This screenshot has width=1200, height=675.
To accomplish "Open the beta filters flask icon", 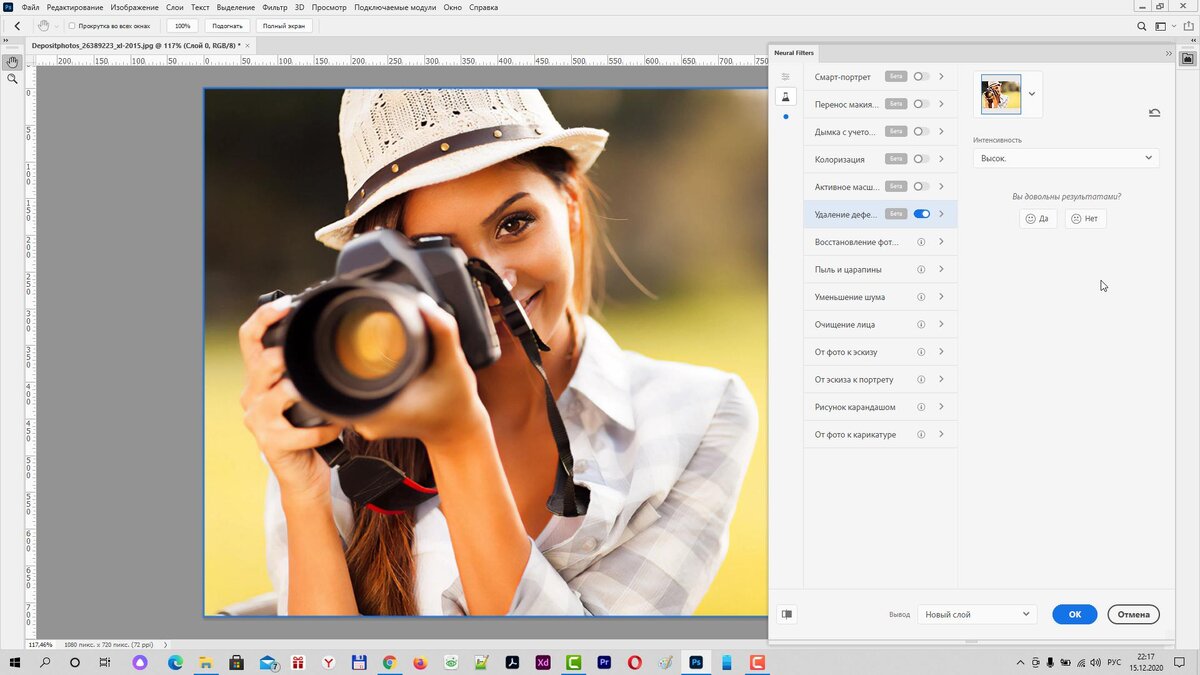I will pos(786,96).
